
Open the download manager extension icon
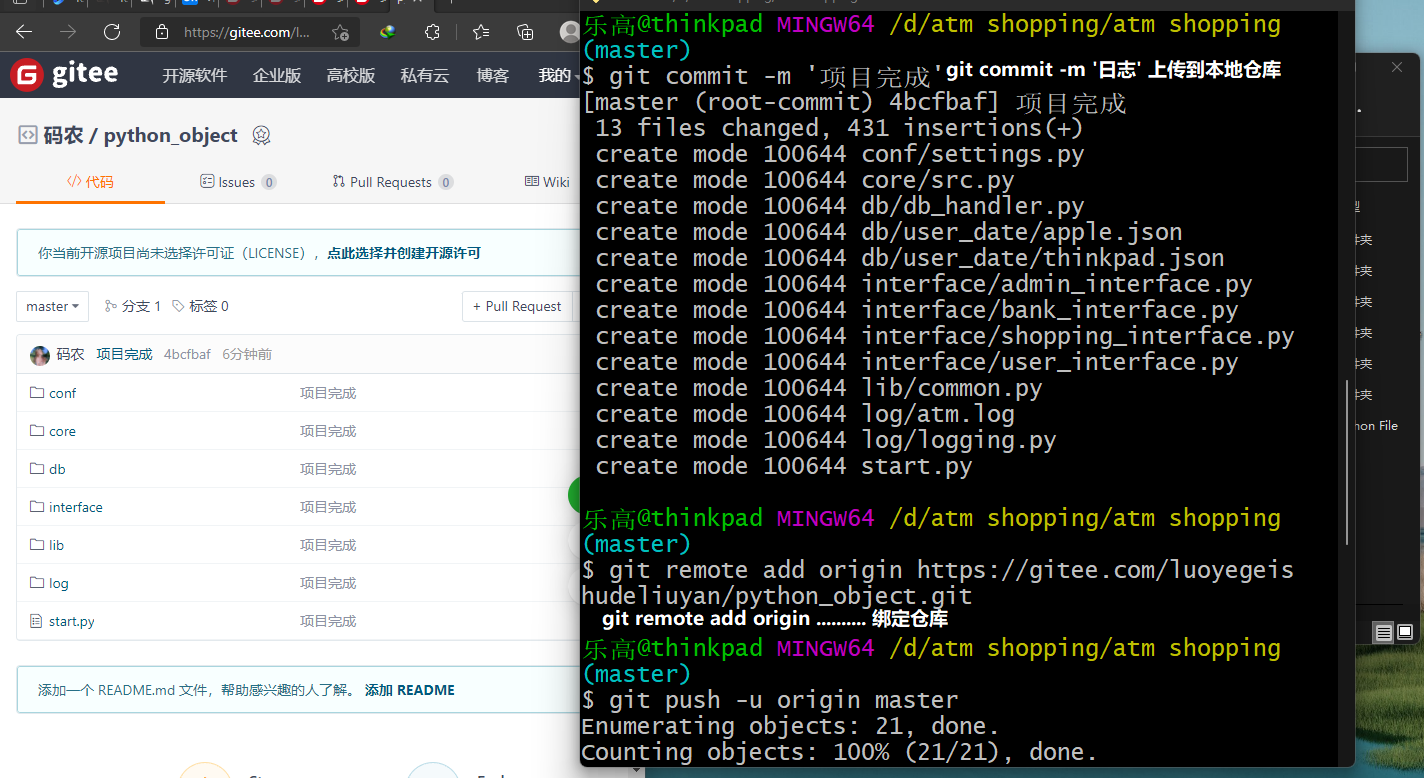[x=388, y=32]
